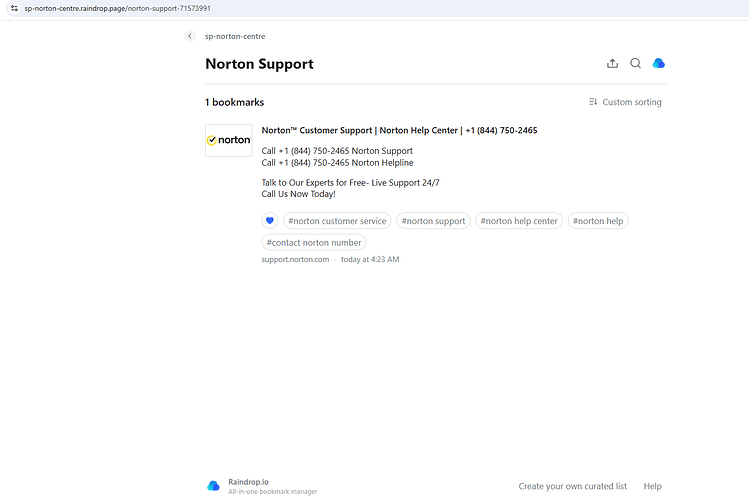Click the Norton Support heading
The width and height of the screenshot is (749, 499).
(259, 64)
